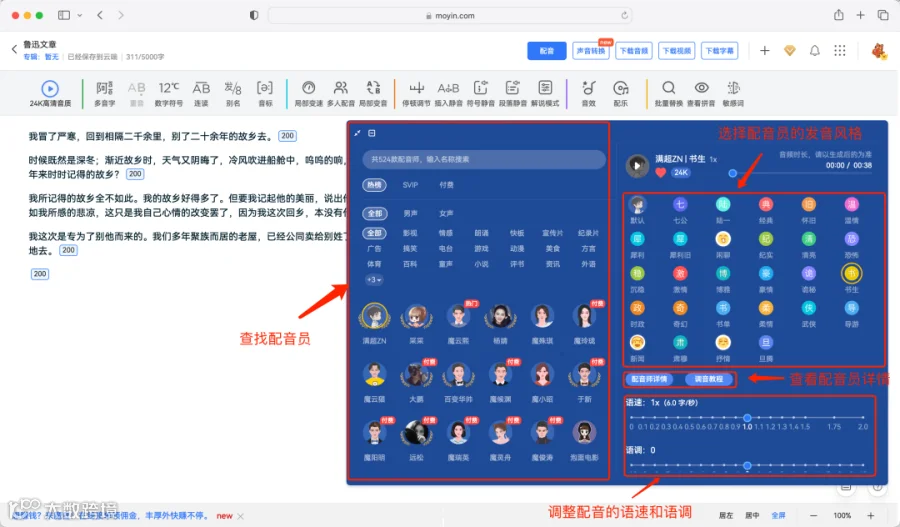The width and height of the screenshot is (900, 527).
Task: Select the 方言 category filter
Action: (588, 249)
